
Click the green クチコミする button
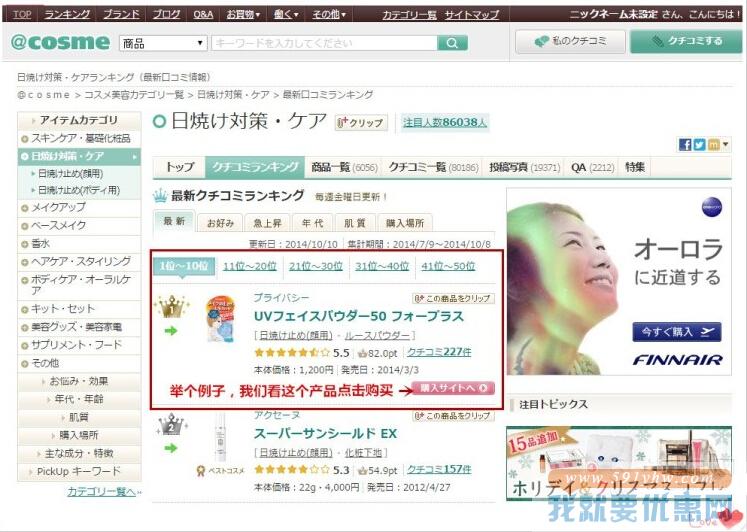coord(686,41)
